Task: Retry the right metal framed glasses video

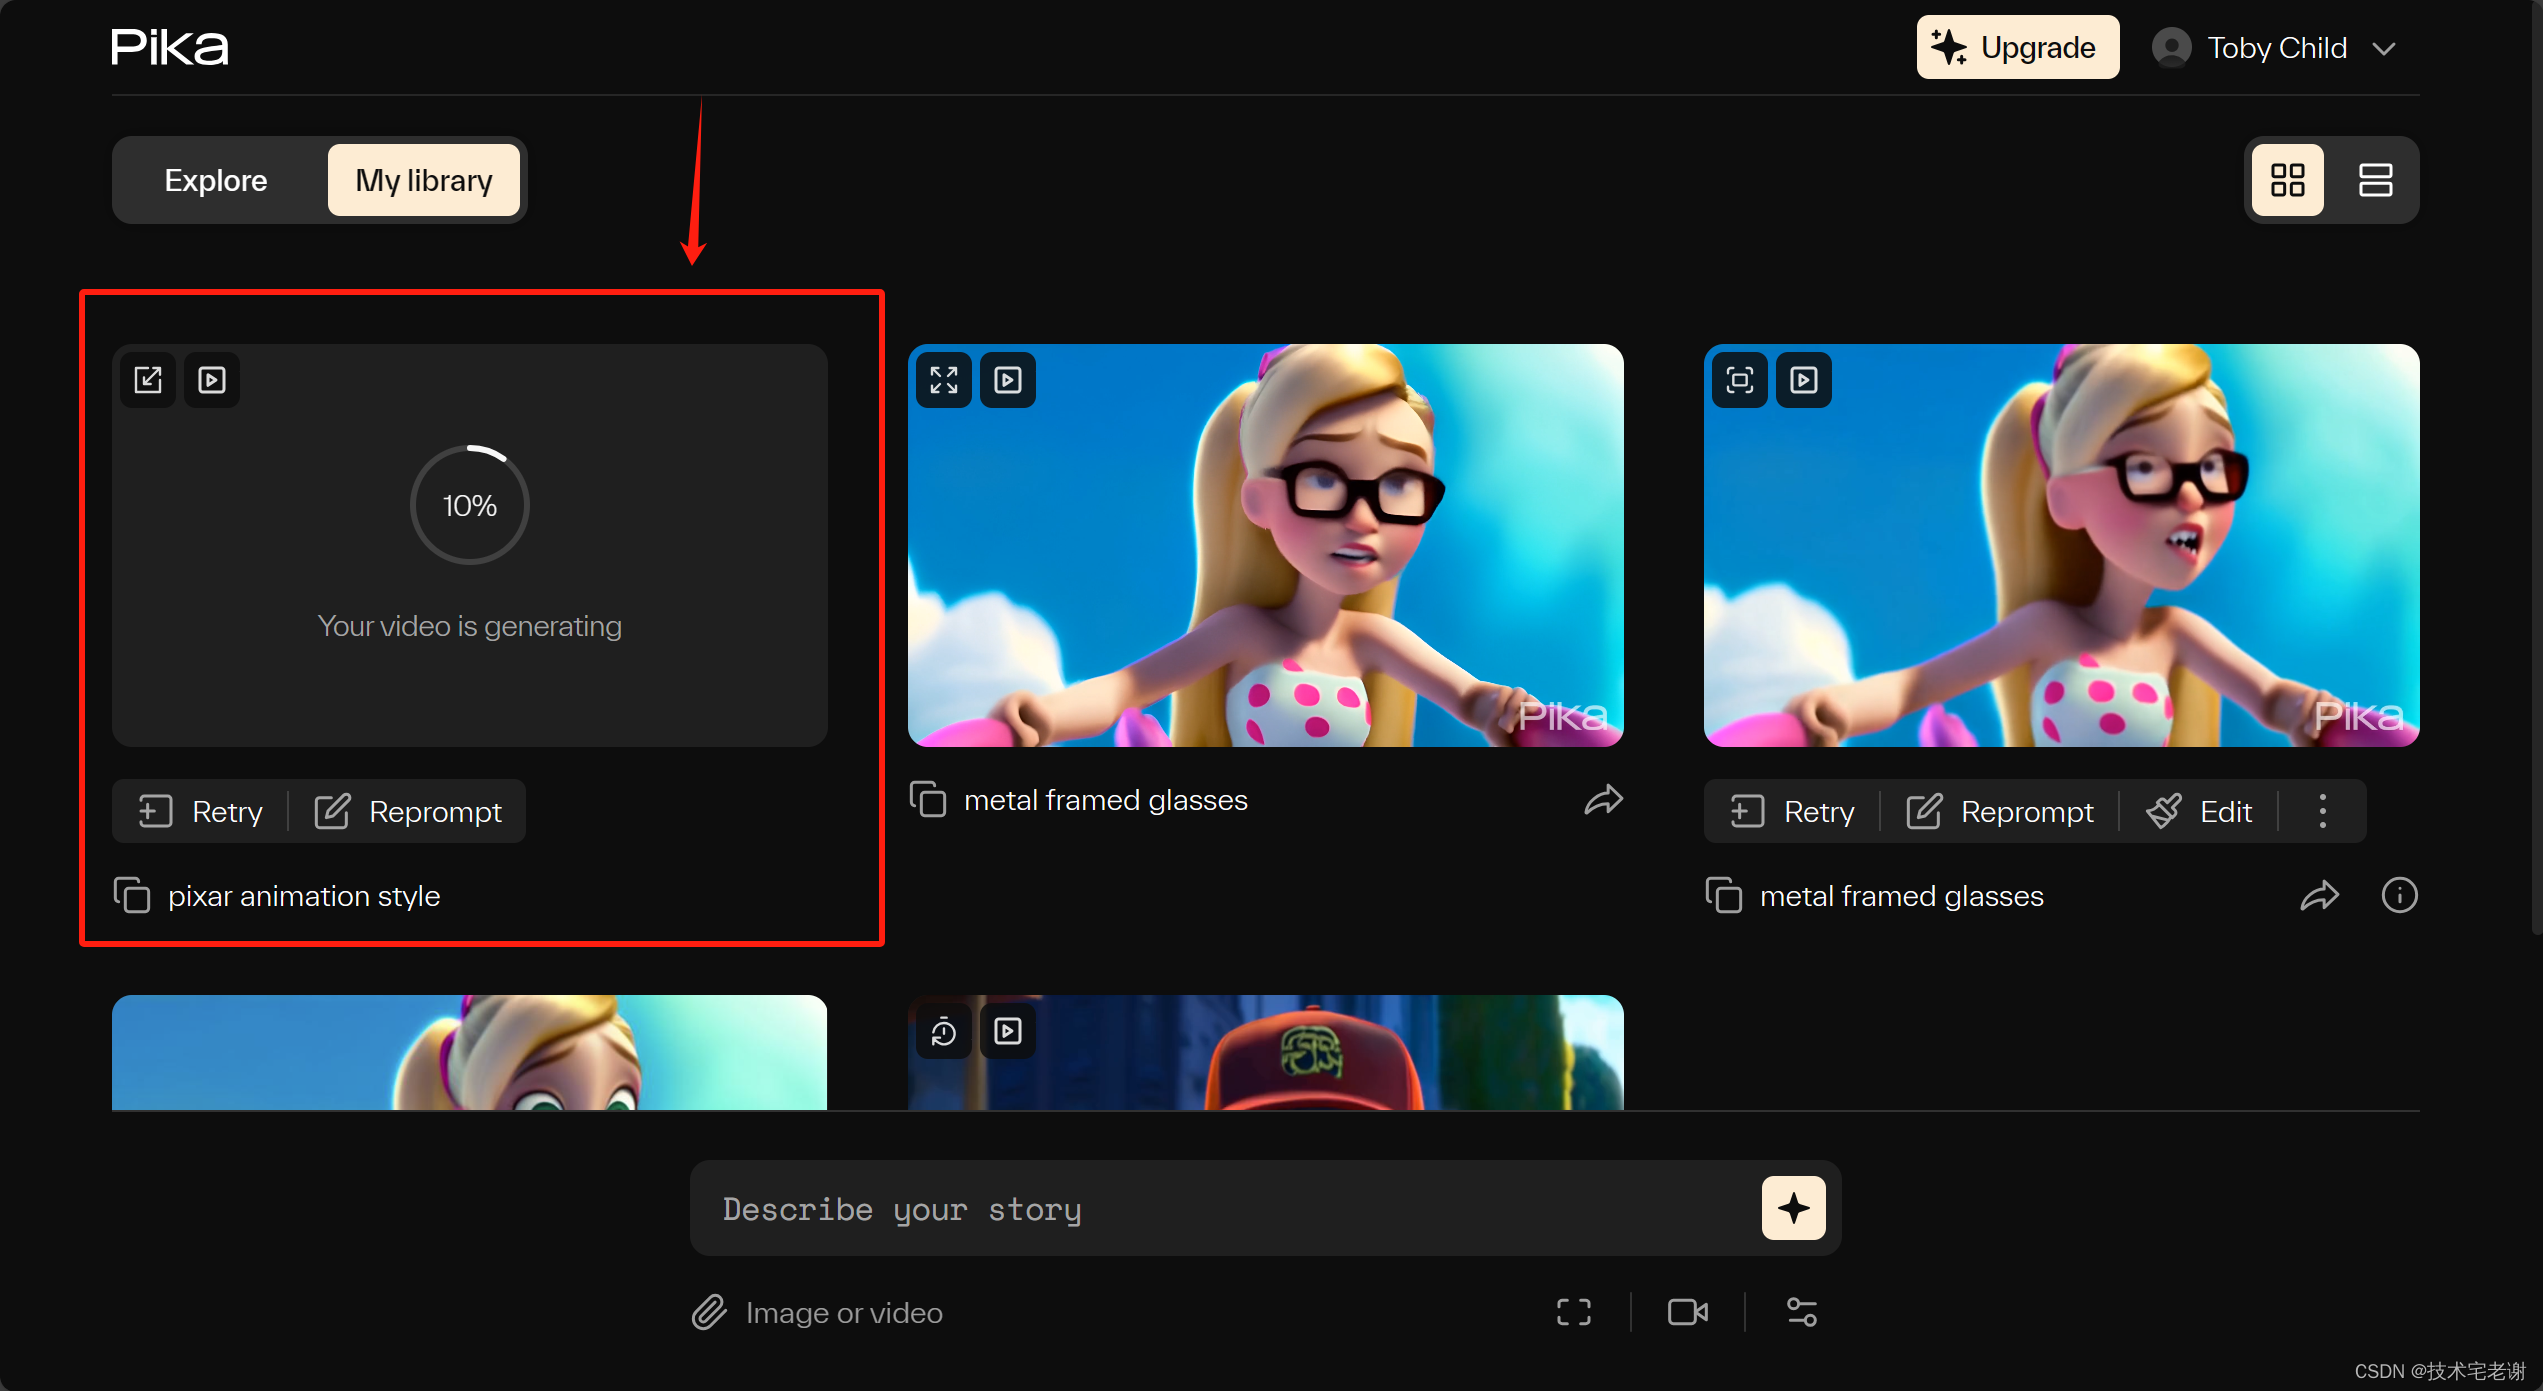Action: tap(1792, 811)
